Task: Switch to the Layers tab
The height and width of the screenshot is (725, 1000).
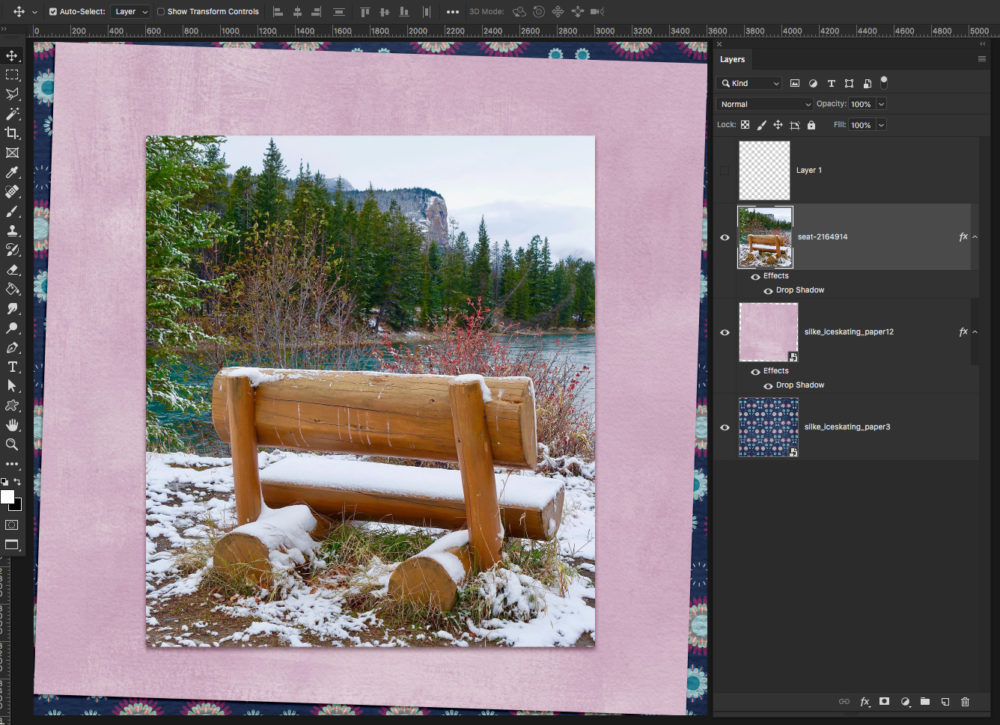Action: click(x=732, y=60)
